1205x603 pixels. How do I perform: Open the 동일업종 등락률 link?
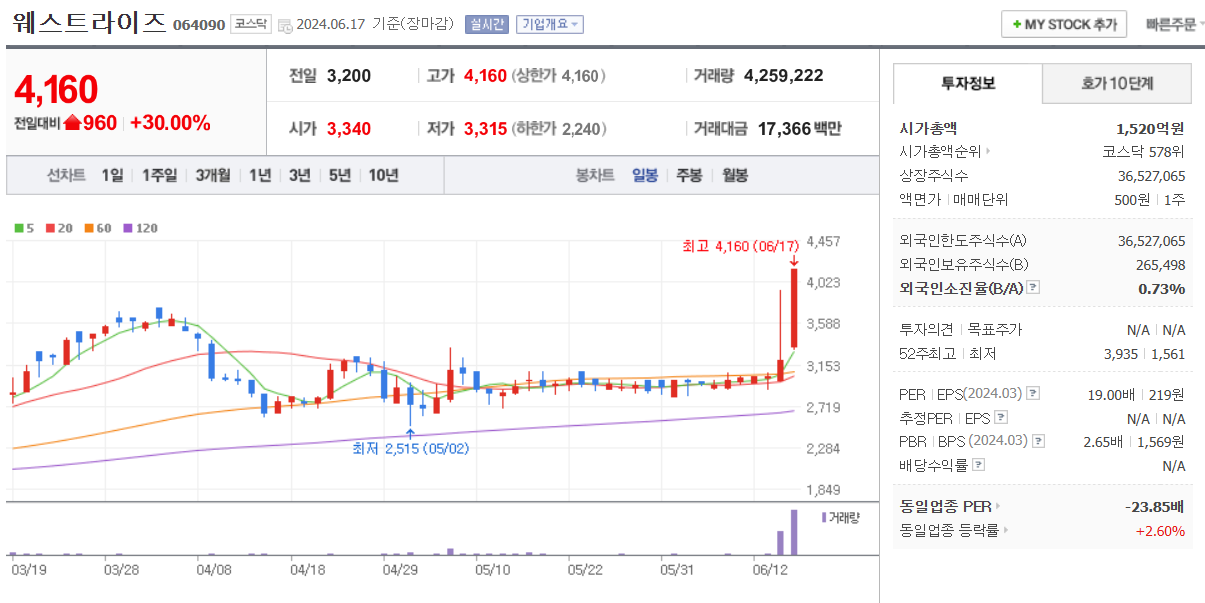954,531
